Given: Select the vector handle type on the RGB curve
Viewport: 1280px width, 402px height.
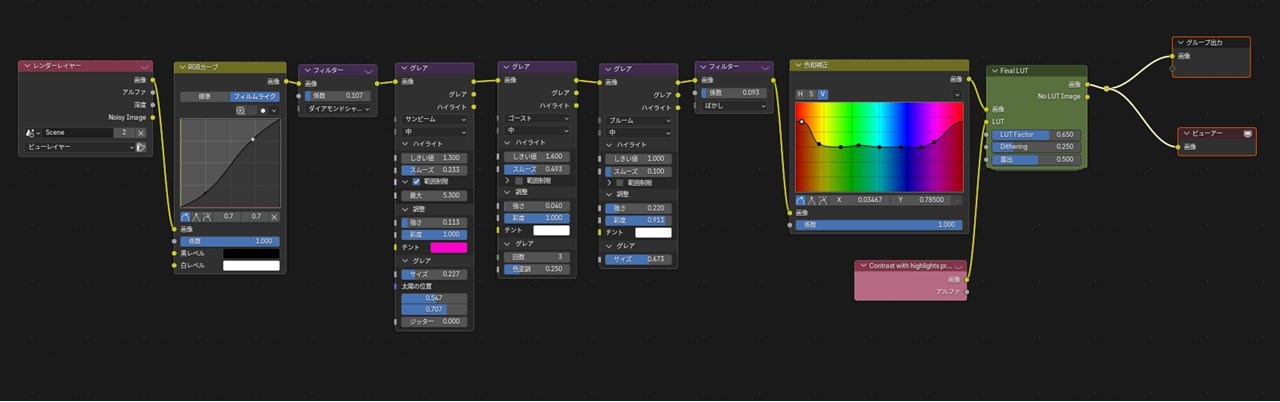Looking at the screenshot, I should pos(196,216).
